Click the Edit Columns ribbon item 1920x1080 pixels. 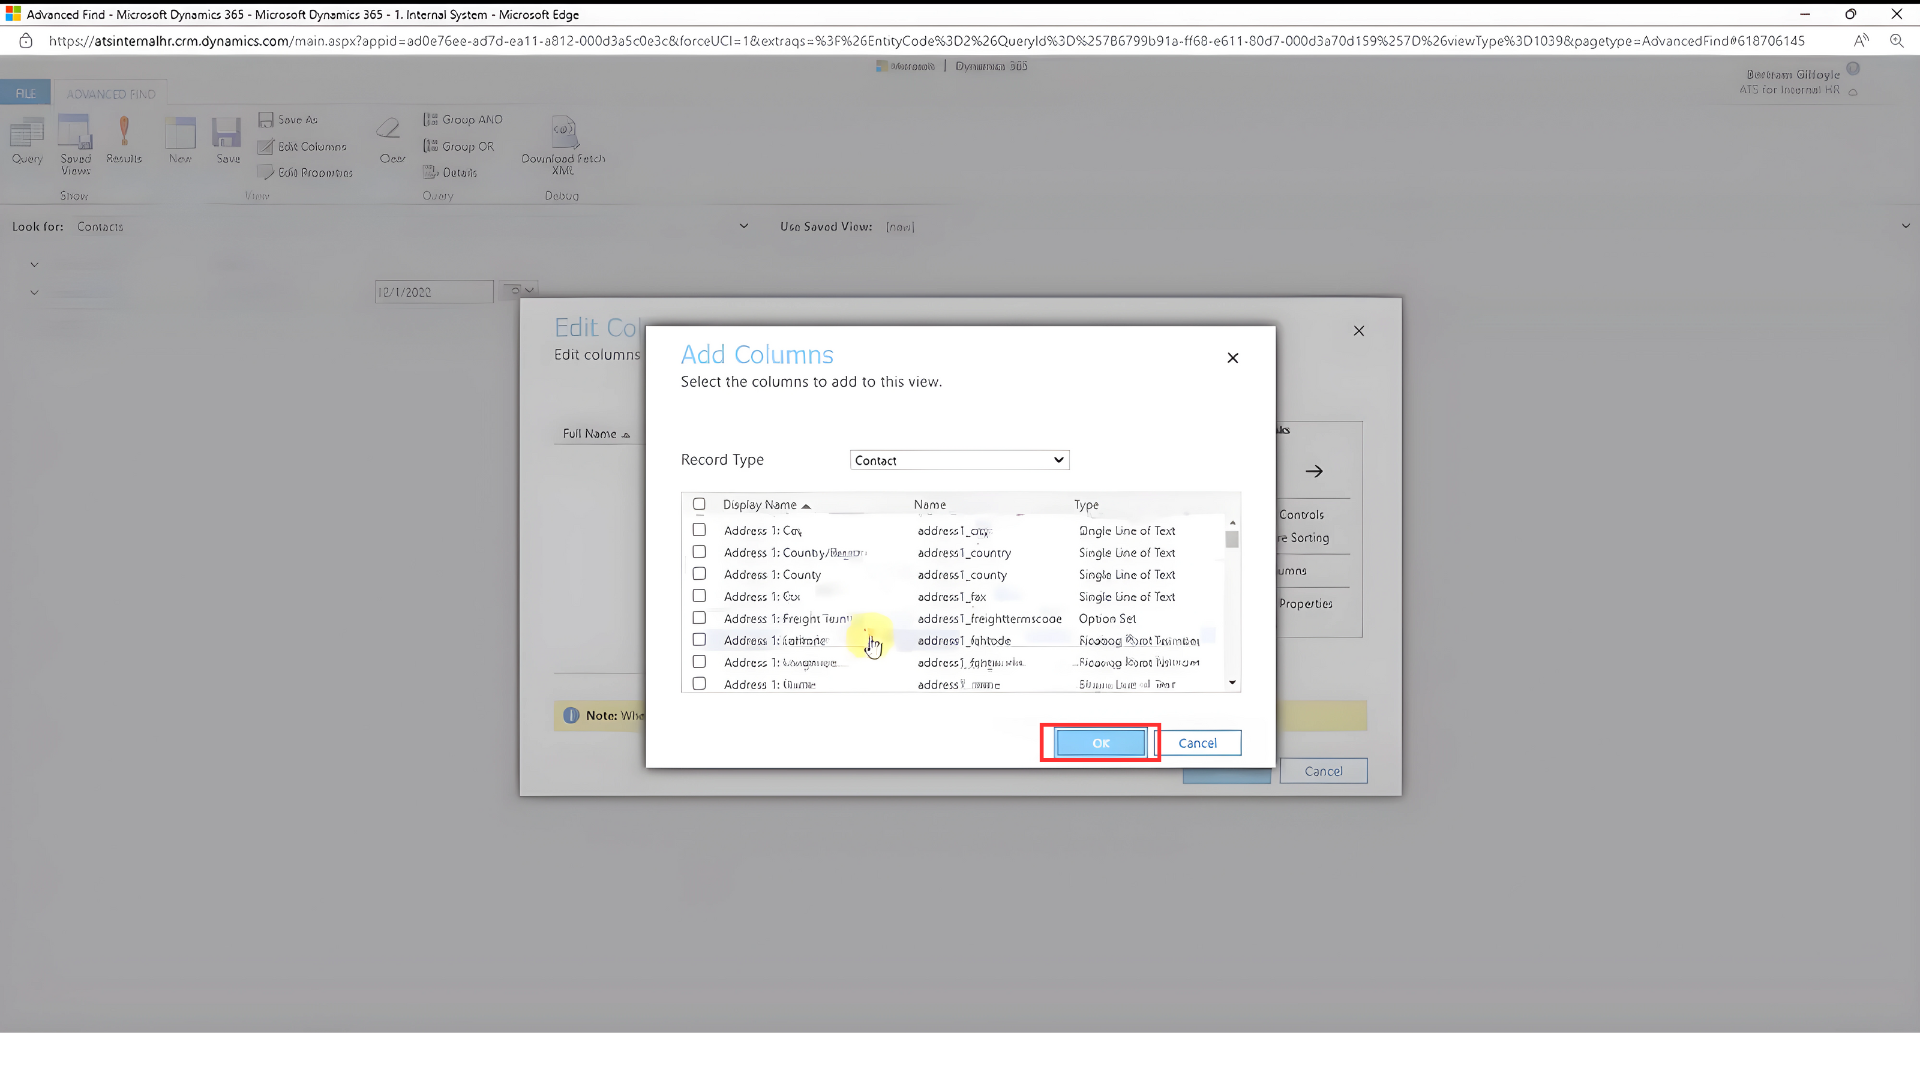[x=302, y=147]
